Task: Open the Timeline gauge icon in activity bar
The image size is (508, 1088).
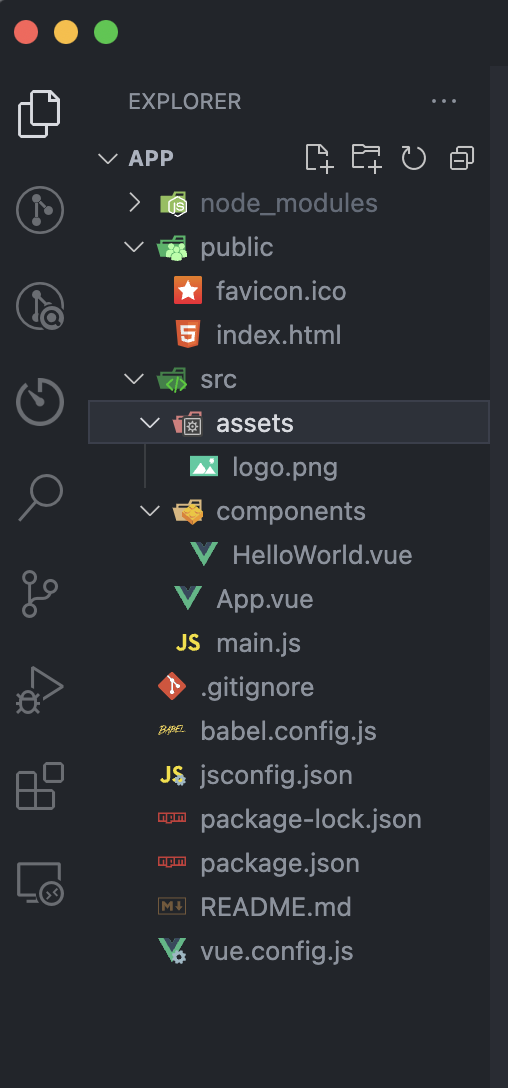Action: (40, 401)
